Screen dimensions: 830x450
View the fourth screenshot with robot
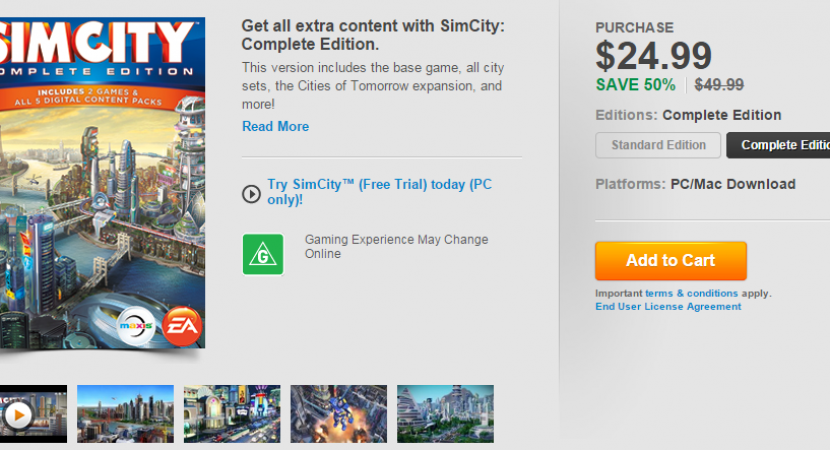point(338,413)
